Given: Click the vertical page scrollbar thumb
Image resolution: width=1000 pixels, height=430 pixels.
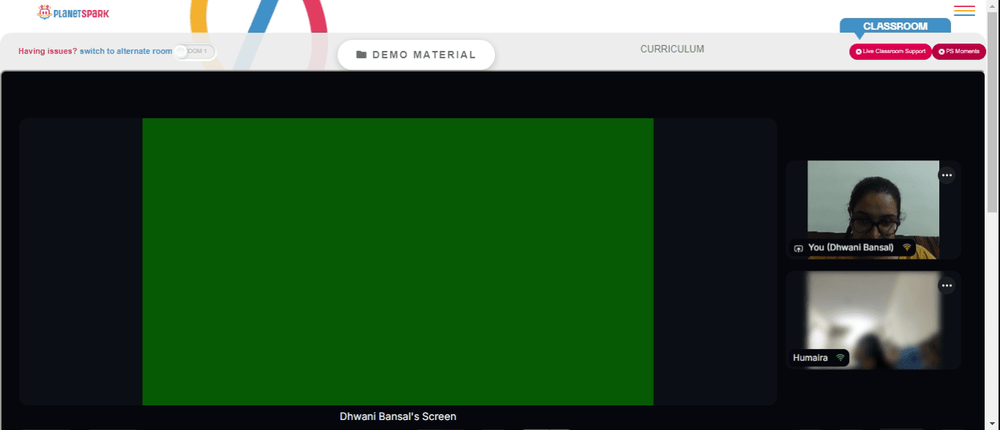Looking at the screenshot, I should pos(994,112).
